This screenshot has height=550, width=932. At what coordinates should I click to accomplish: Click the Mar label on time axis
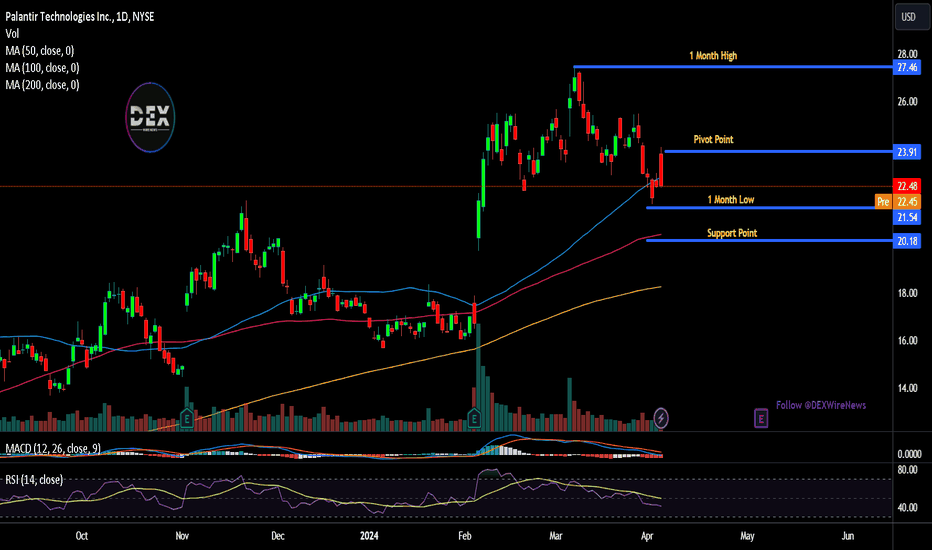click(x=556, y=536)
